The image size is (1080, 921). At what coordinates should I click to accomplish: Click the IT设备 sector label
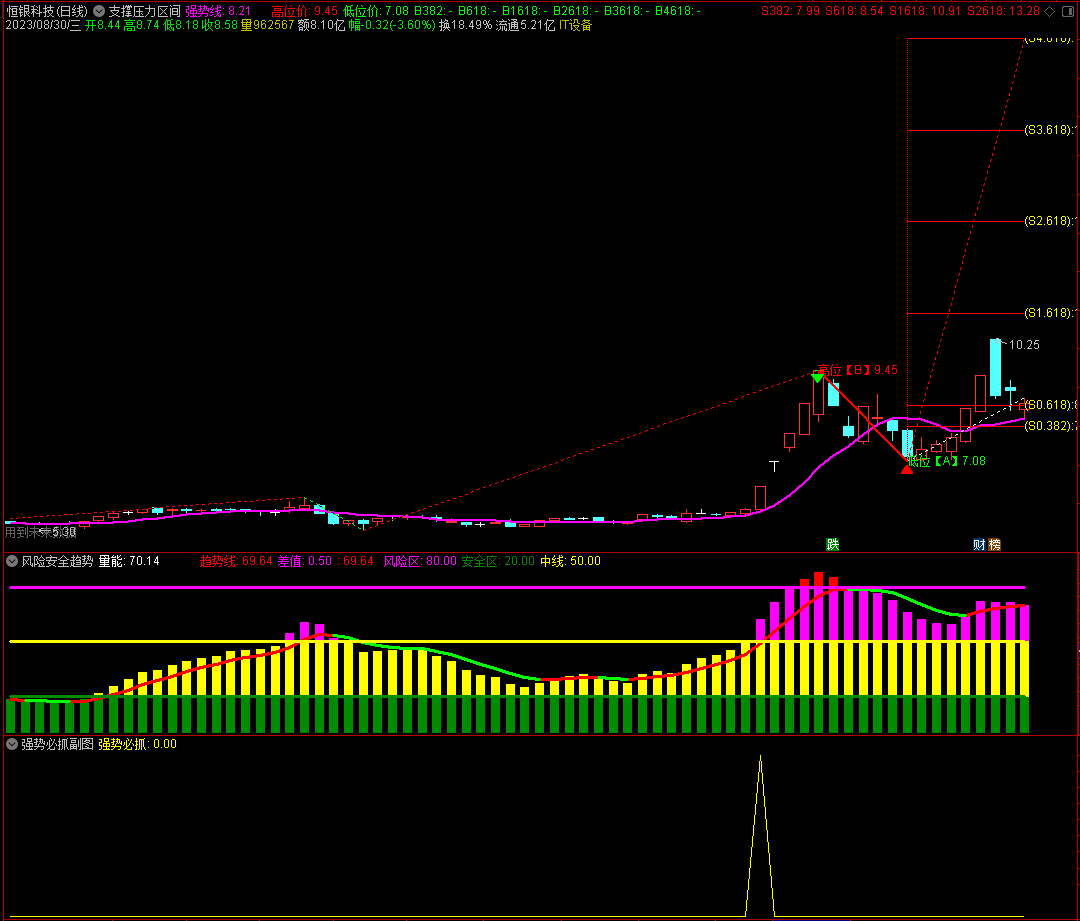575,25
